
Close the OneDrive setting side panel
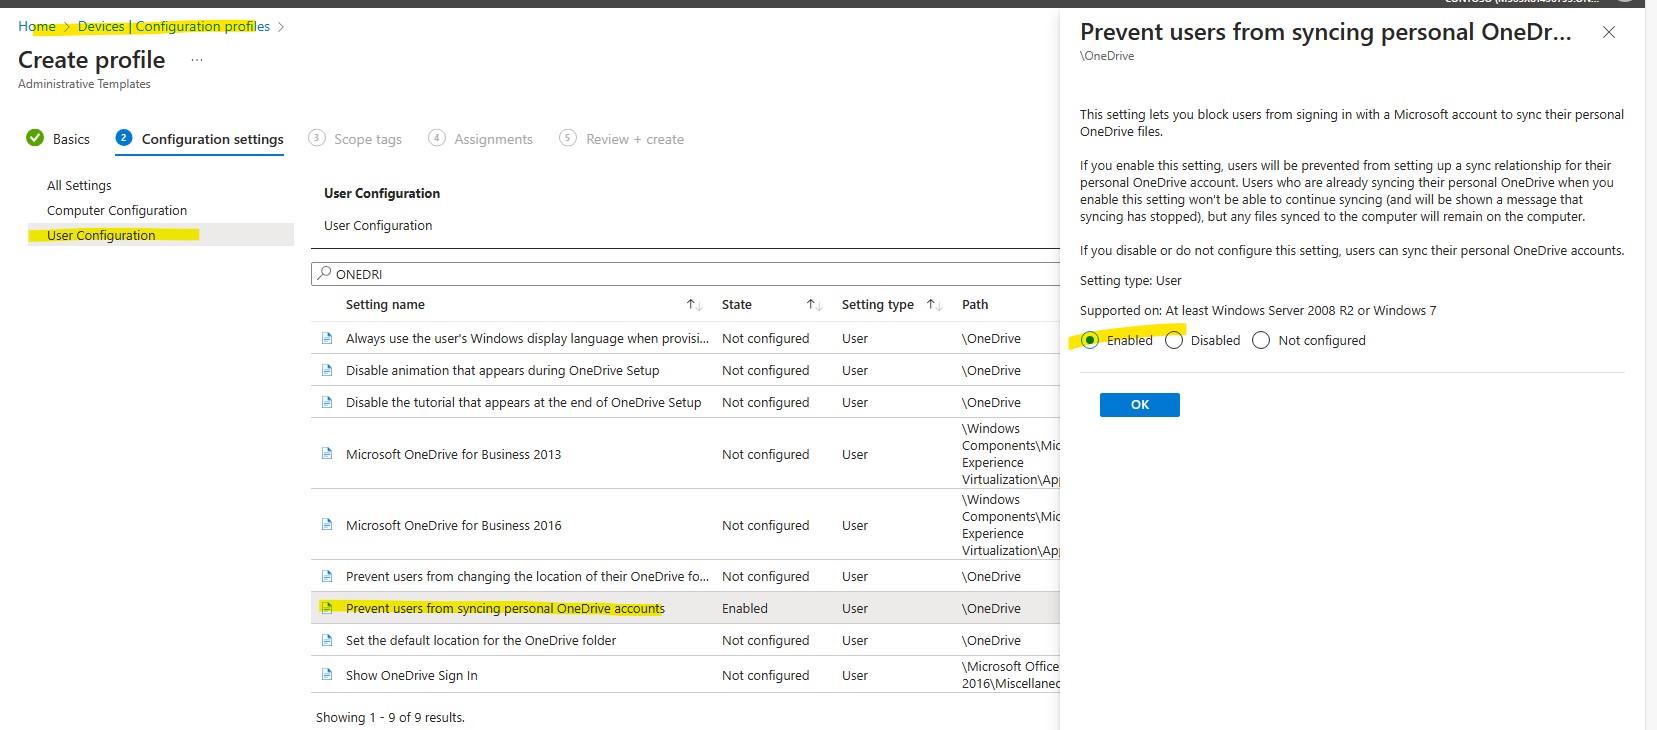(x=1609, y=32)
